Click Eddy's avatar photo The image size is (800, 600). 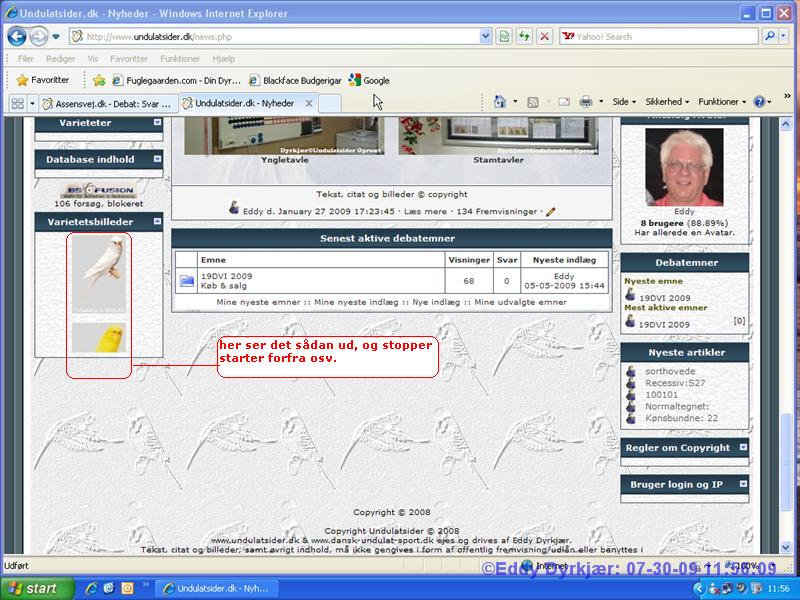pos(684,167)
